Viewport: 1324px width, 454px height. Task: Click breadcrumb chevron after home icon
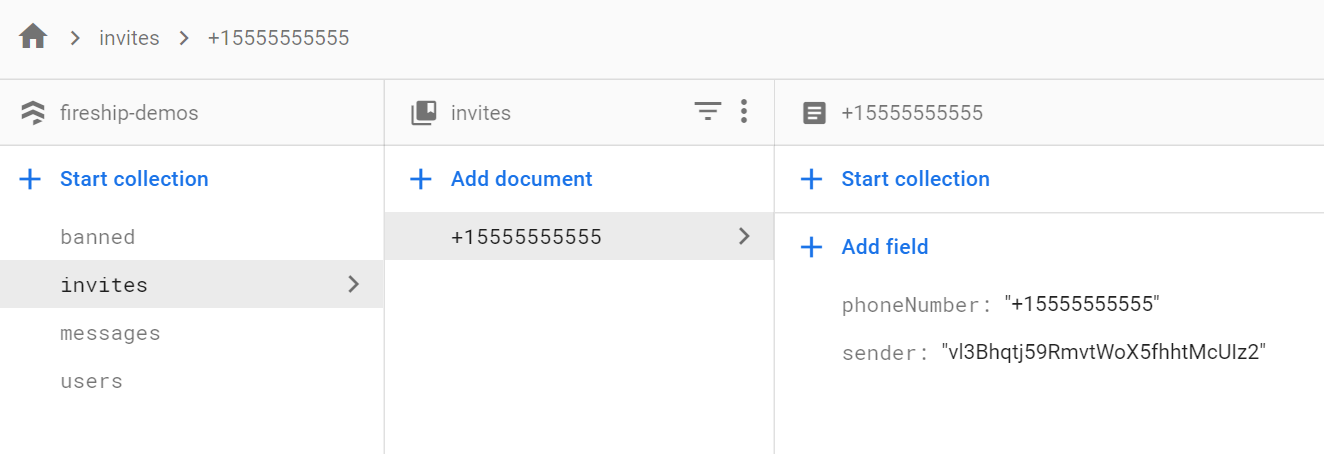[75, 38]
